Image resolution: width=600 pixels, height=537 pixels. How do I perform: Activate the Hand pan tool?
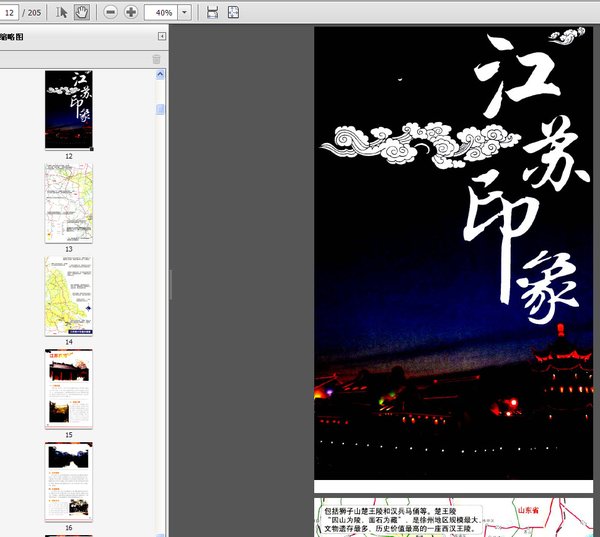(x=82, y=12)
